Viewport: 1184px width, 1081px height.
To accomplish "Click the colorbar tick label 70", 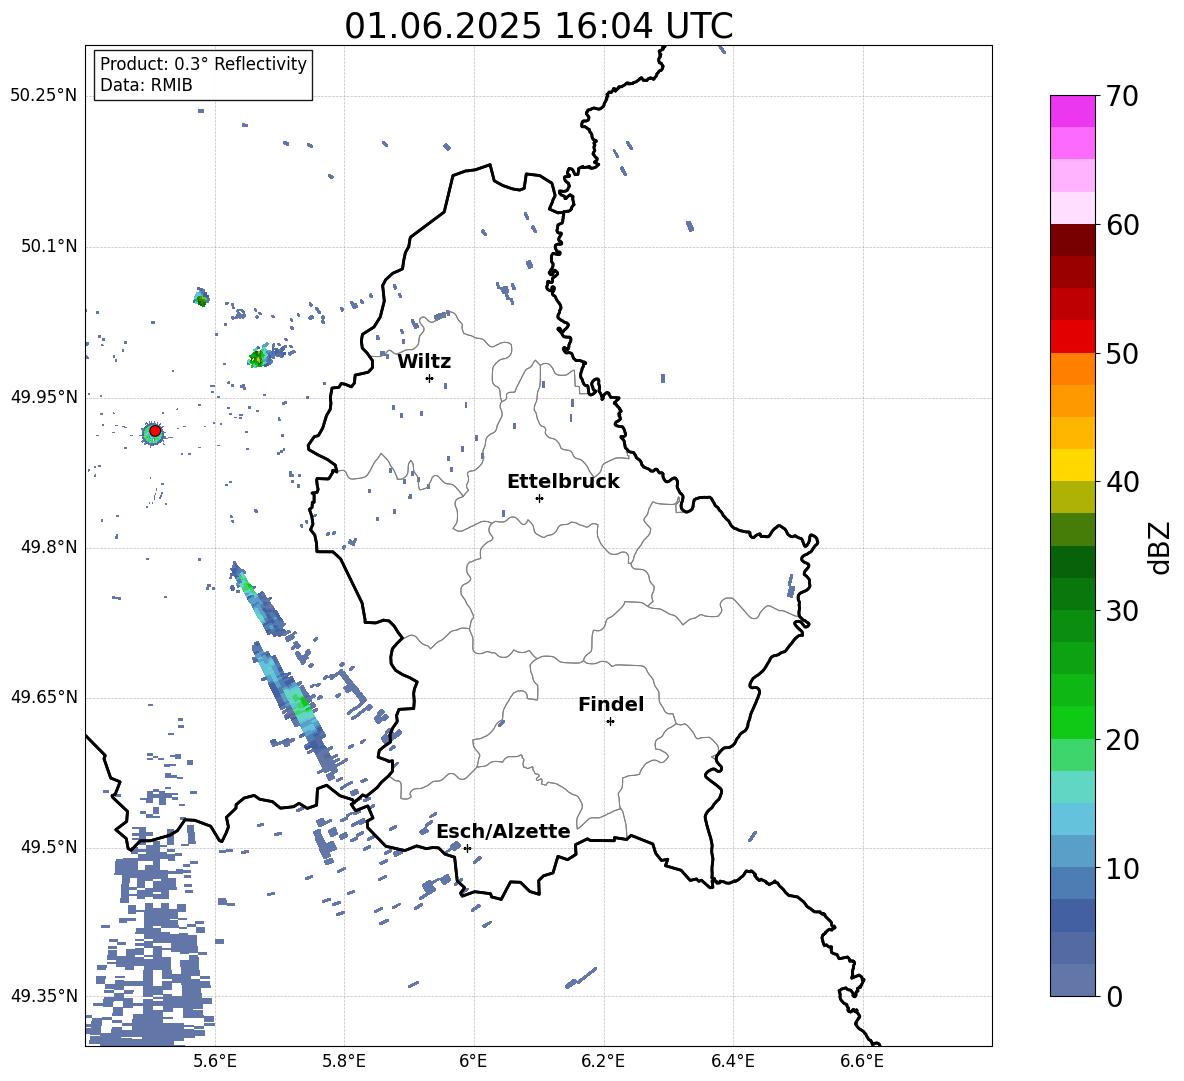I will pyautogui.click(x=1122, y=97).
